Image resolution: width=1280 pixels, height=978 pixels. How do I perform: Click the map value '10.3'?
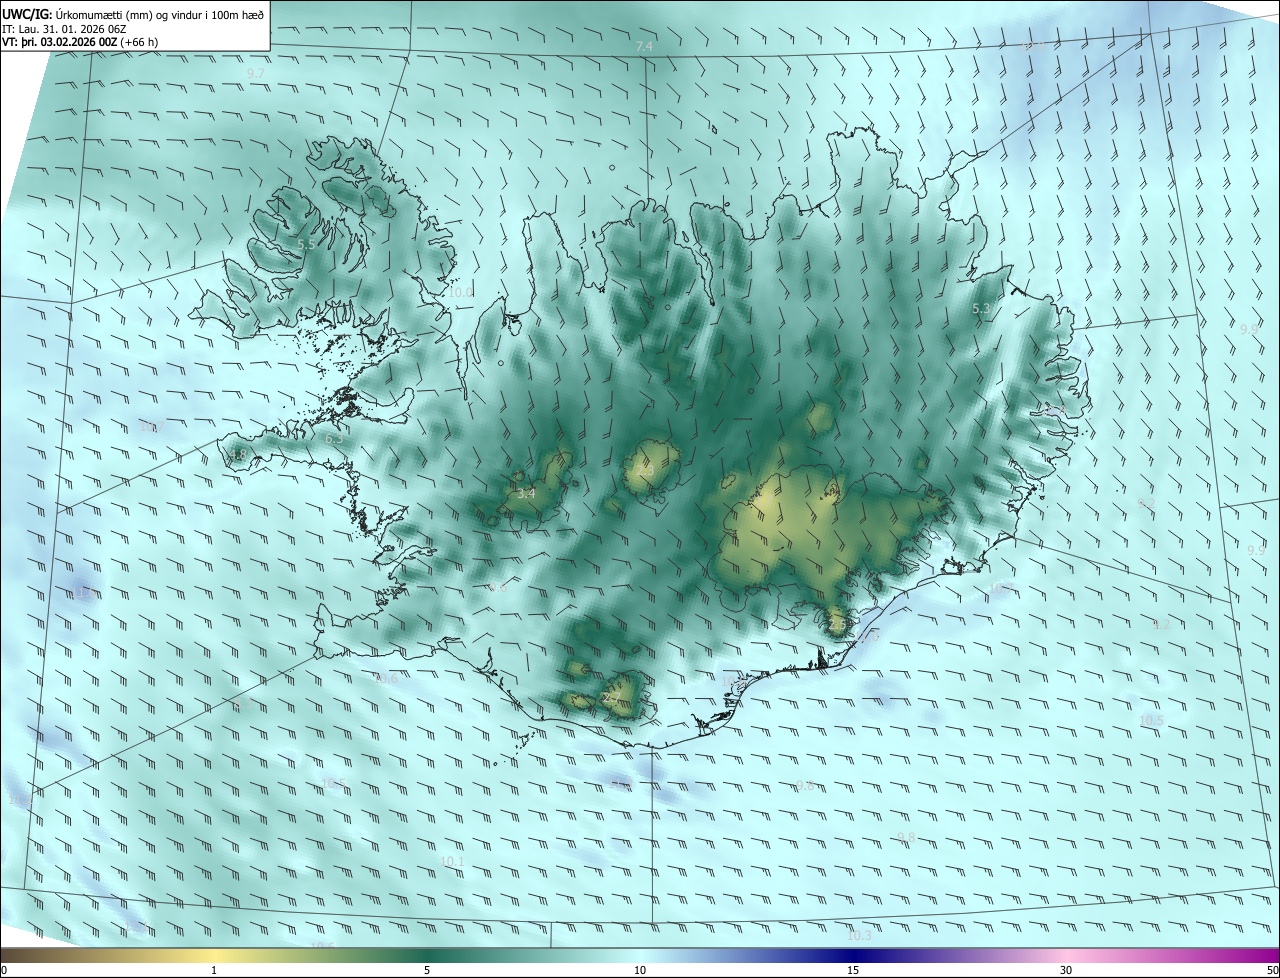click(x=859, y=935)
